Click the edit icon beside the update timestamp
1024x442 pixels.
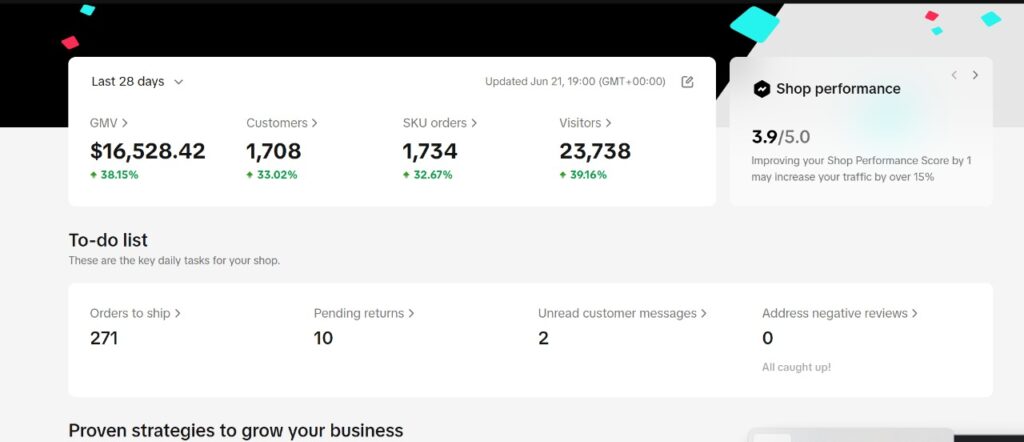[687, 82]
